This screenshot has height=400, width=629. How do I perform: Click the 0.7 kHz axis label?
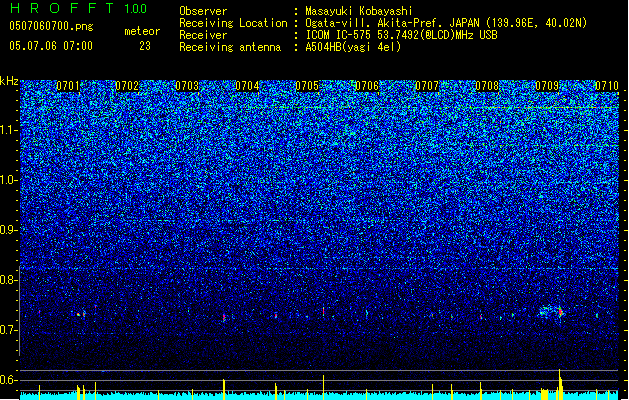(9, 330)
